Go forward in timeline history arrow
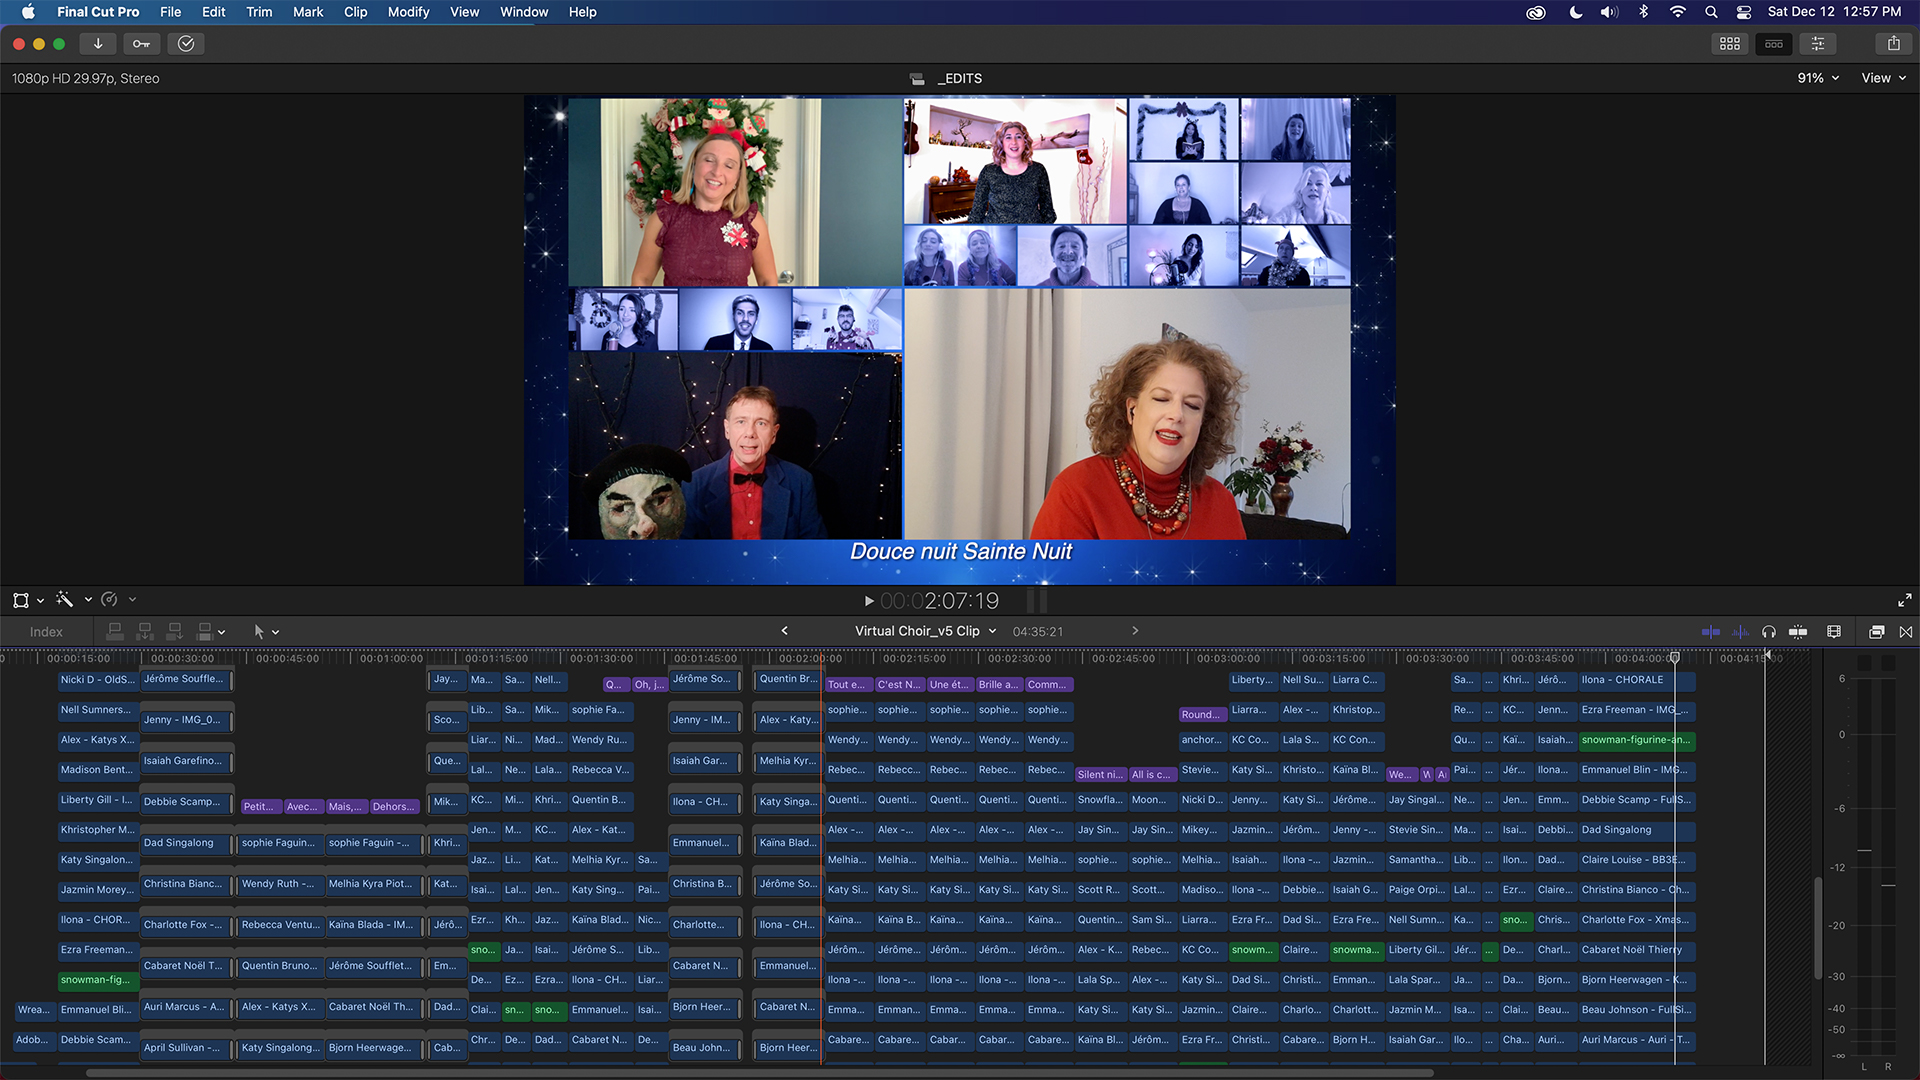1920x1080 pixels. coord(1135,631)
